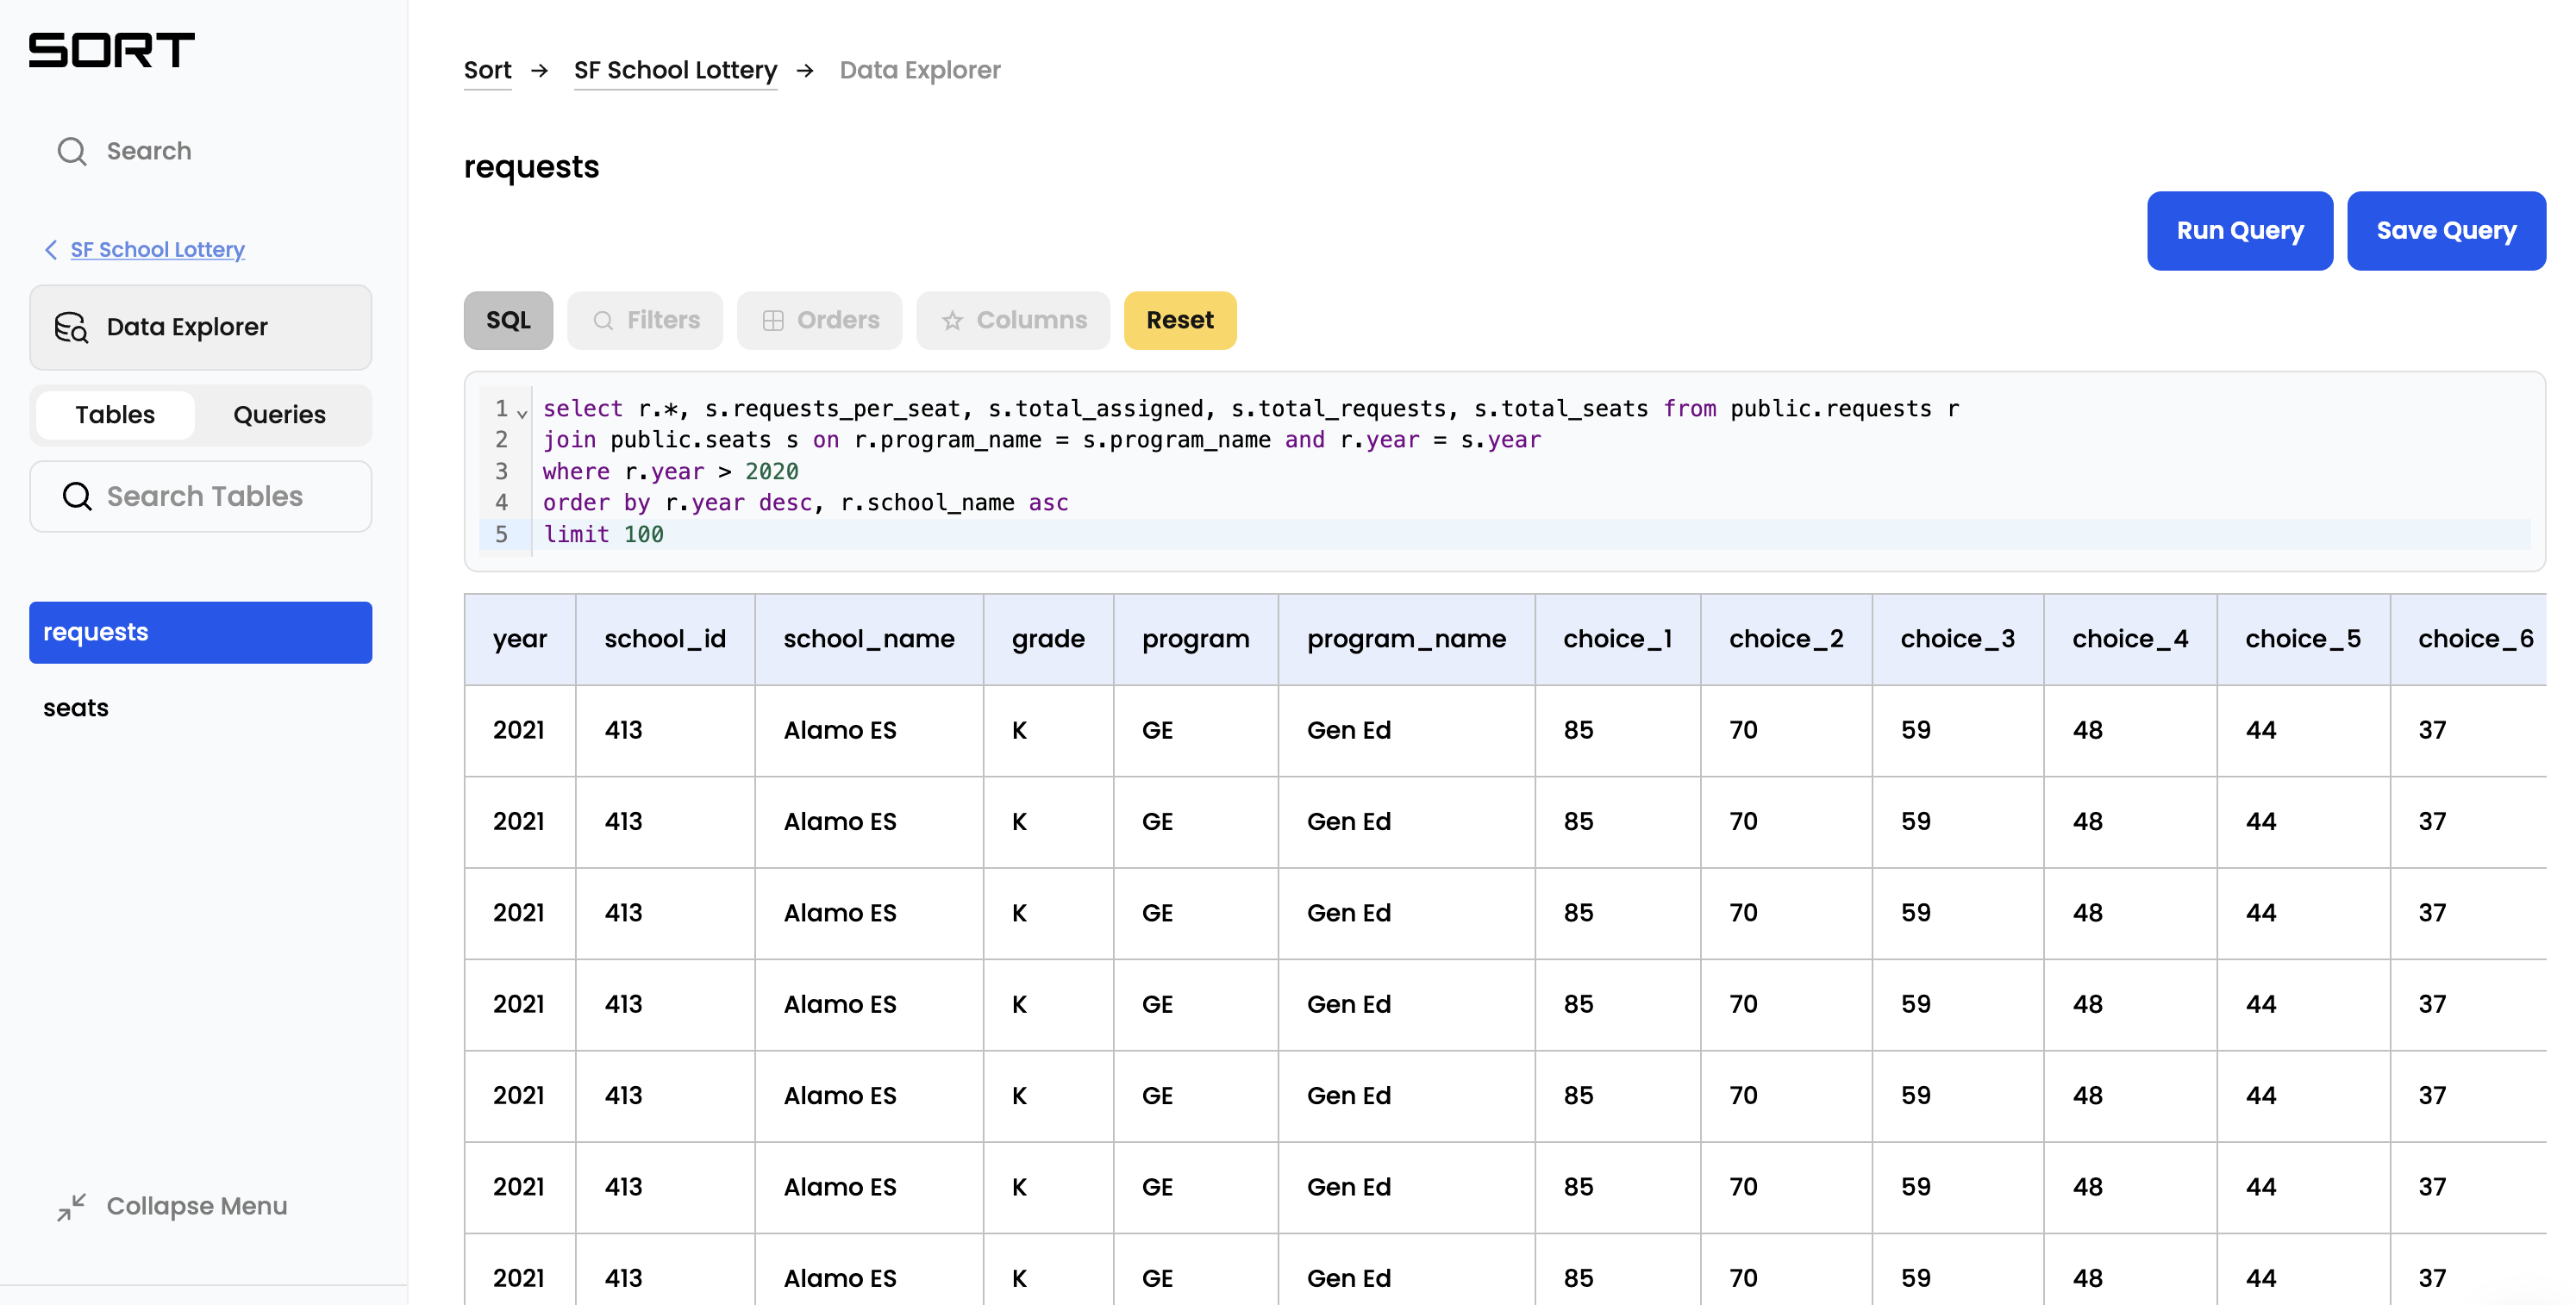Switch to the Queries tab
This screenshot has width=2576, height=1305.
point(280,415)
